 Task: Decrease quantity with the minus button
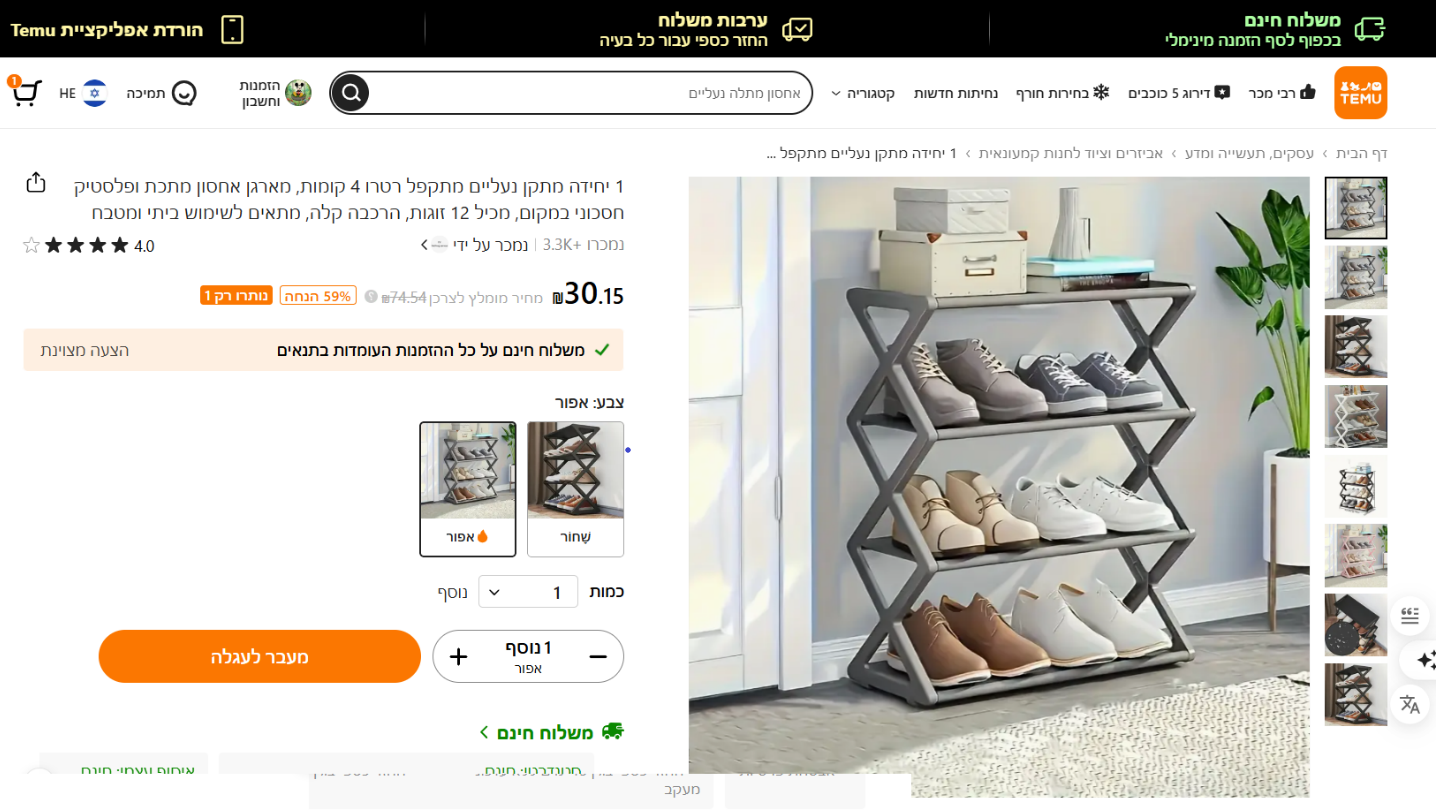[x=598, y=657]
